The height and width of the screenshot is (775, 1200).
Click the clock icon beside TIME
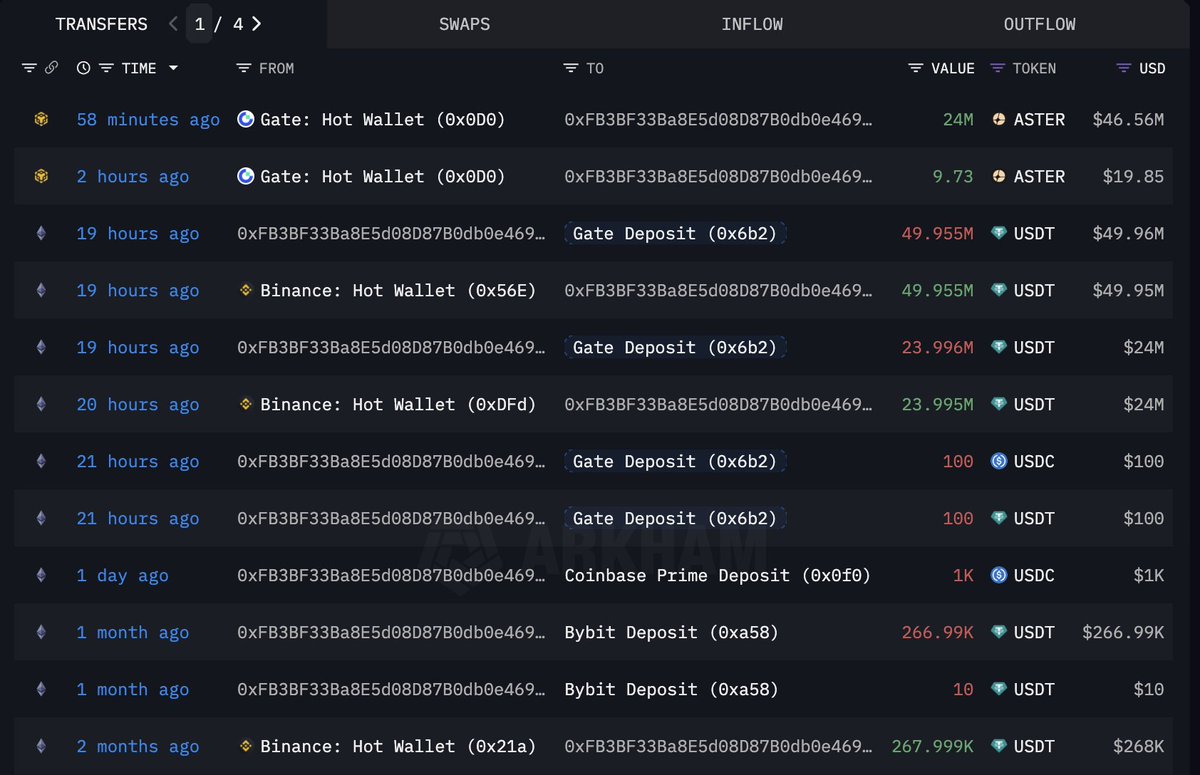[x=83, y=68]
